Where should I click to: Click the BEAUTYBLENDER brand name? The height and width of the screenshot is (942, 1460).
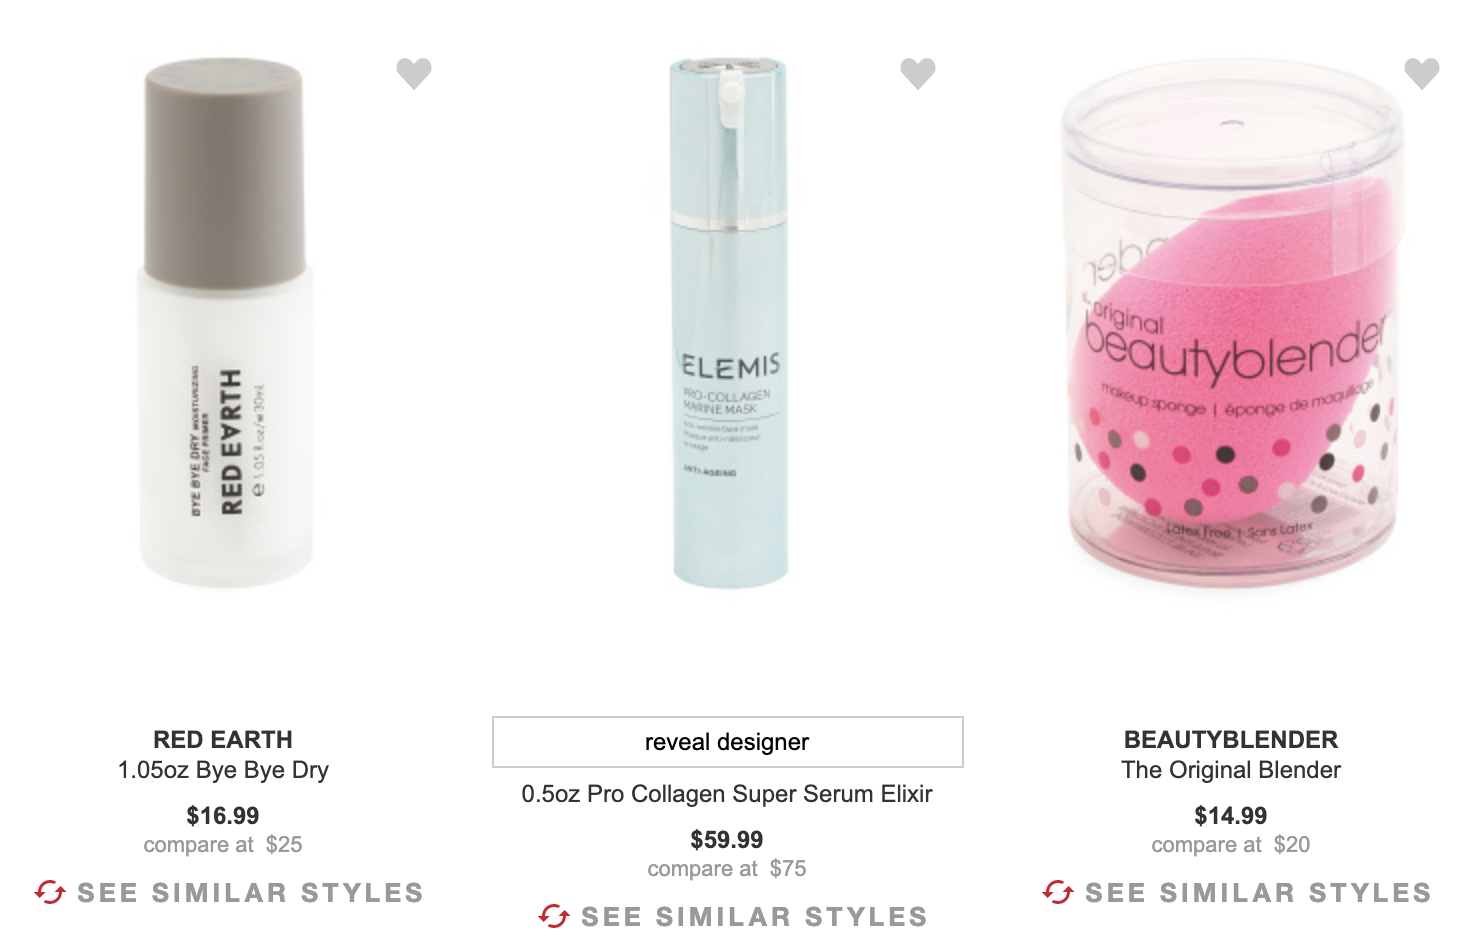[x=1231, y=739]
